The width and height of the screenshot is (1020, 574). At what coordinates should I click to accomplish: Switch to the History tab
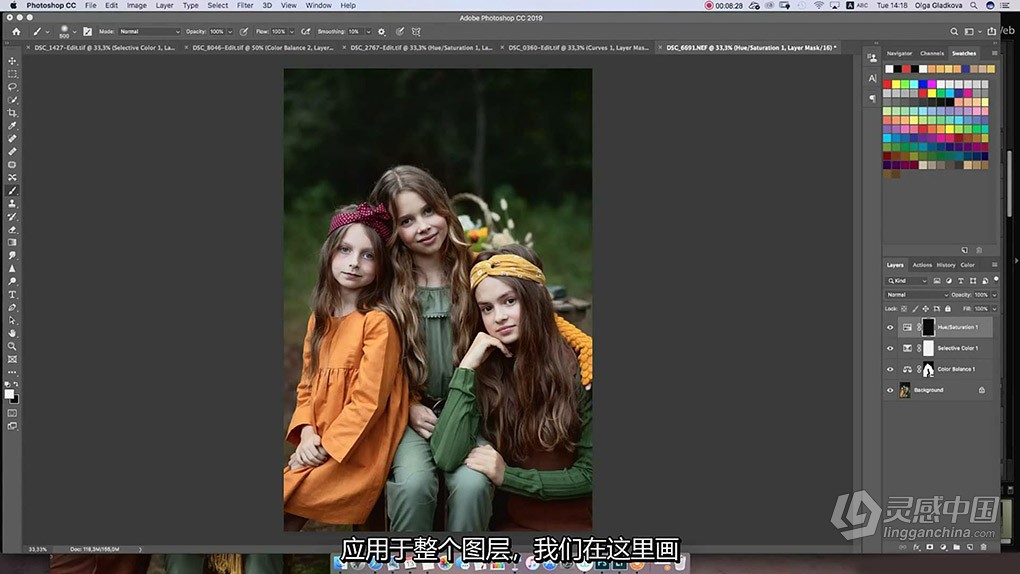point(946,265)
